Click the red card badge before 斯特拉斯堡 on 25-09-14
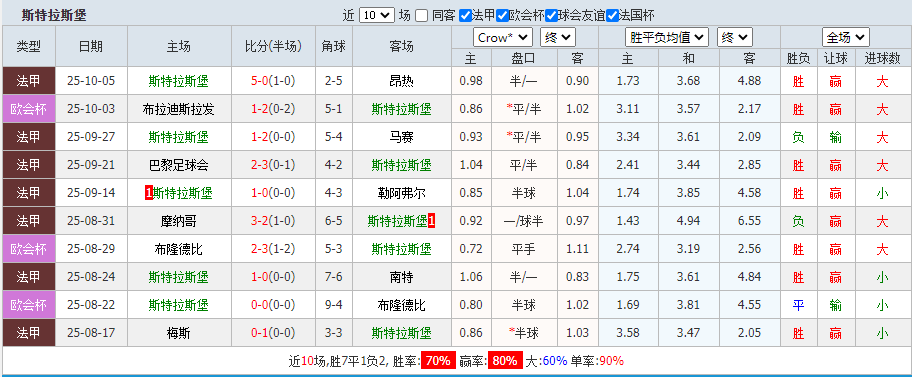The image size is (912, 377). tap(148, 194)
